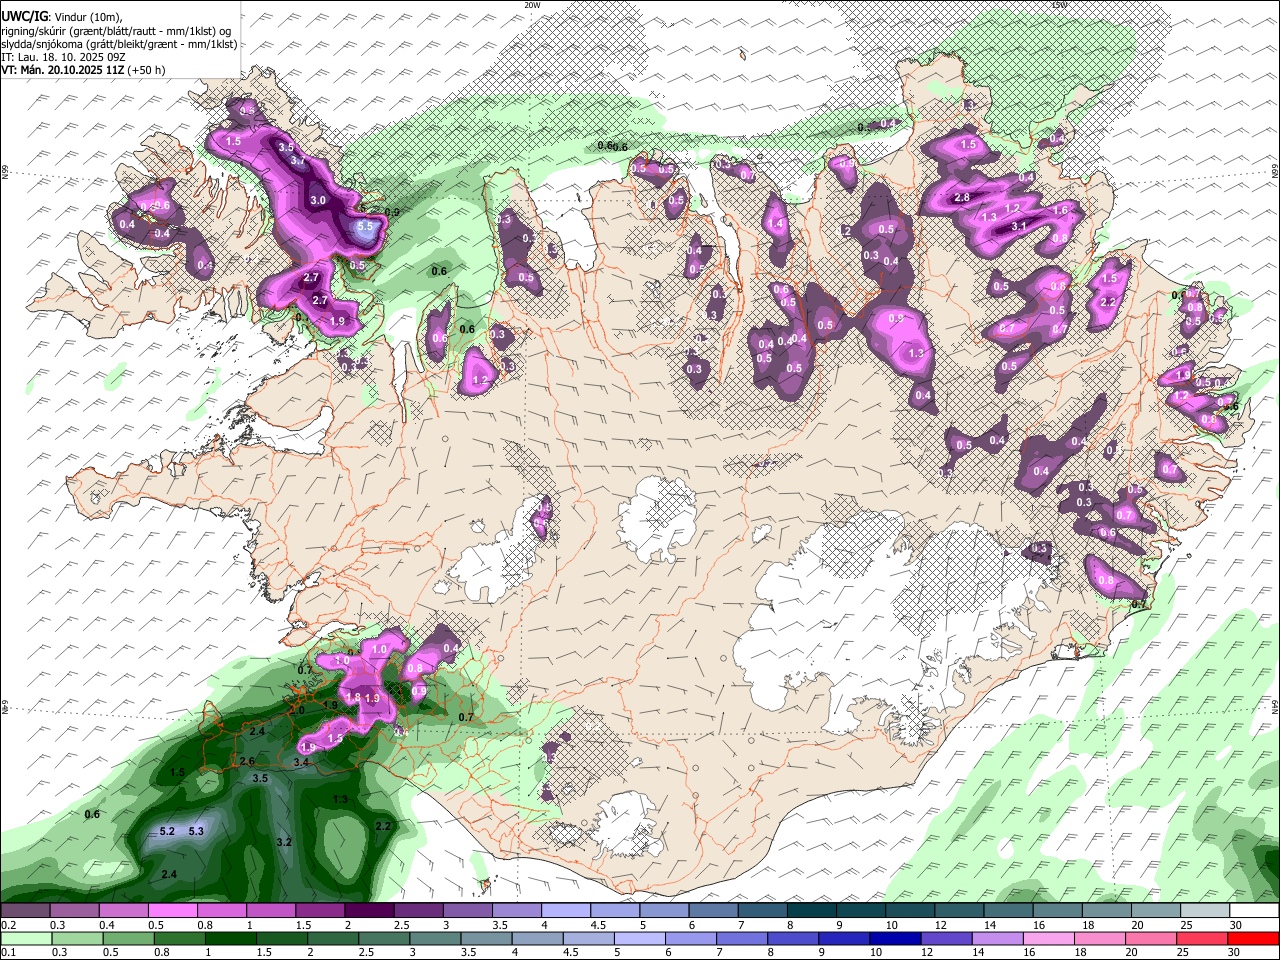Select the 3.4 rain value label
This screenshot has width=1280, height=960.
point(301,762)
